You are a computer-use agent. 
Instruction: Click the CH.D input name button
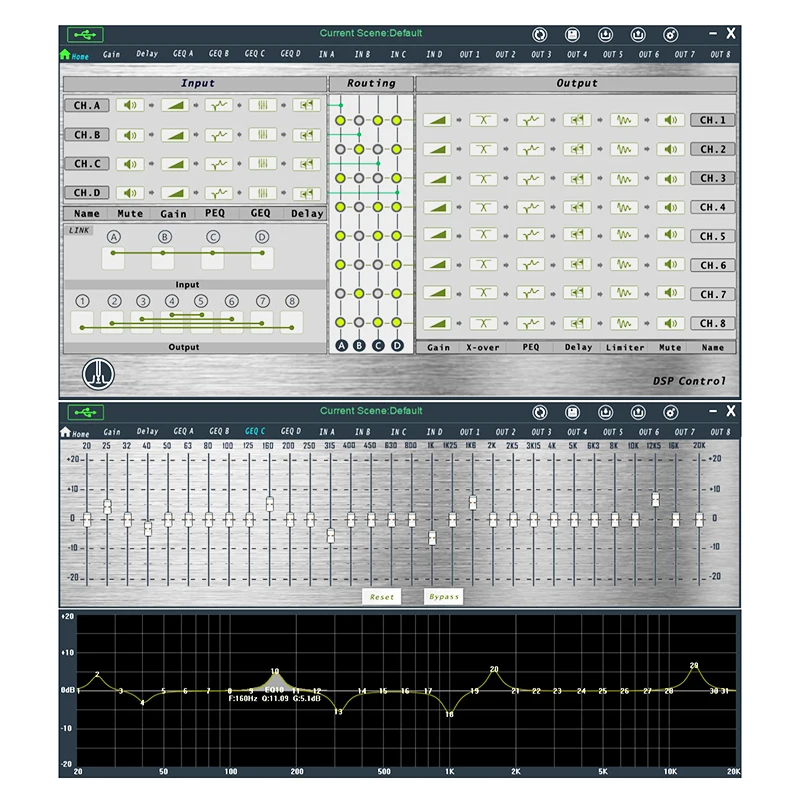[87, 193]
